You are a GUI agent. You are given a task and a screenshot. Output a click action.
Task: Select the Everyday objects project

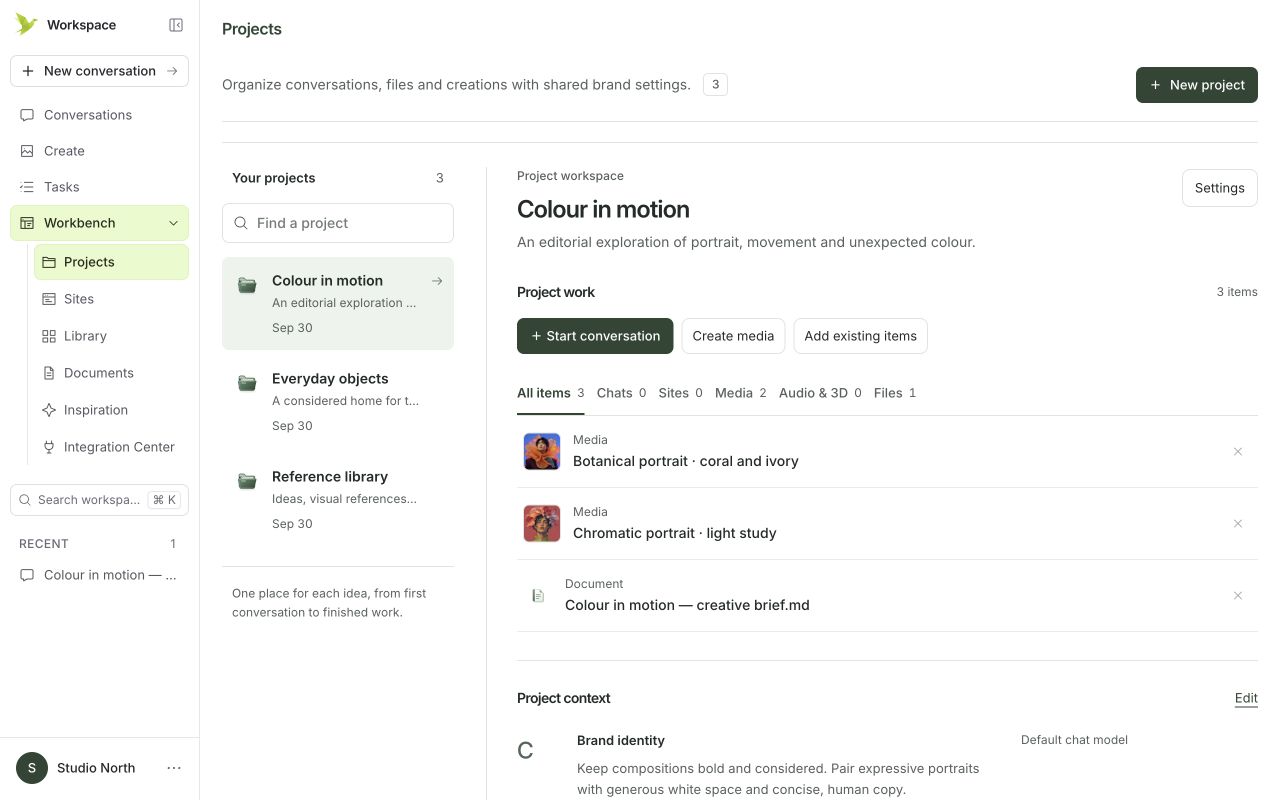(x=338, y=402)
